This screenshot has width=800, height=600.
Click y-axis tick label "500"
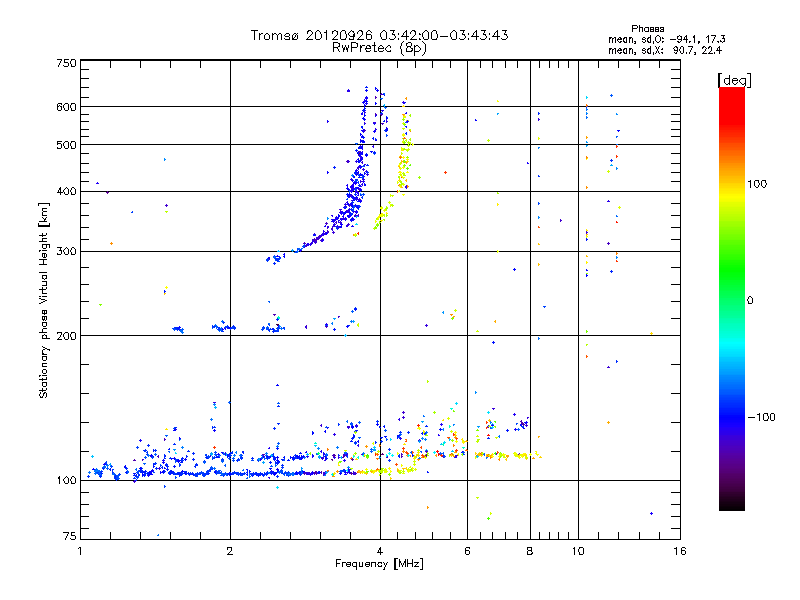point(66,145)
